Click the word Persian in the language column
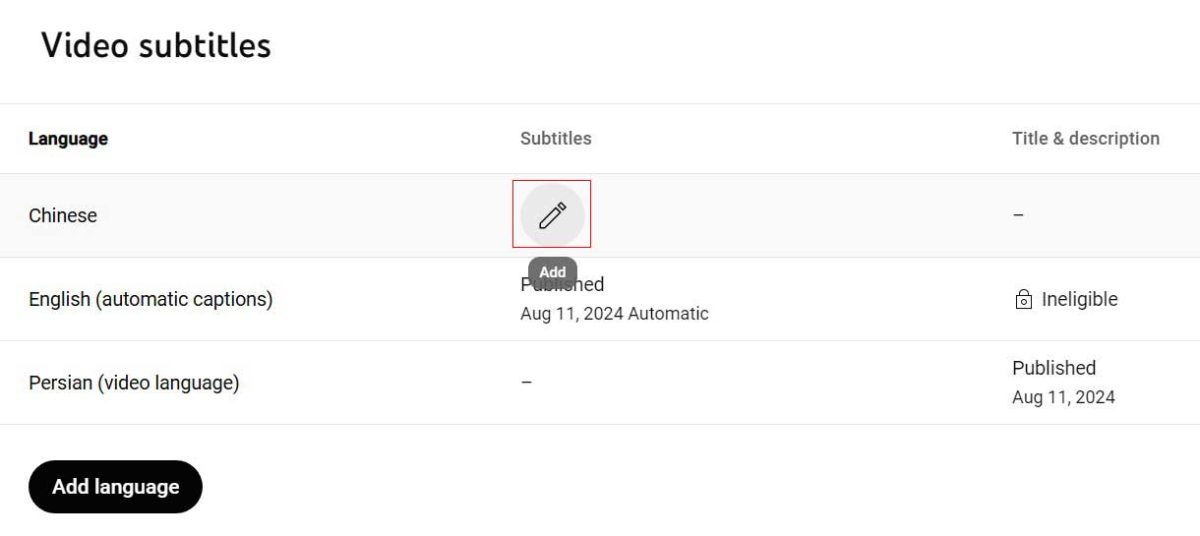Viewport: 1200px width, 536px height. [x=60, y=382]
